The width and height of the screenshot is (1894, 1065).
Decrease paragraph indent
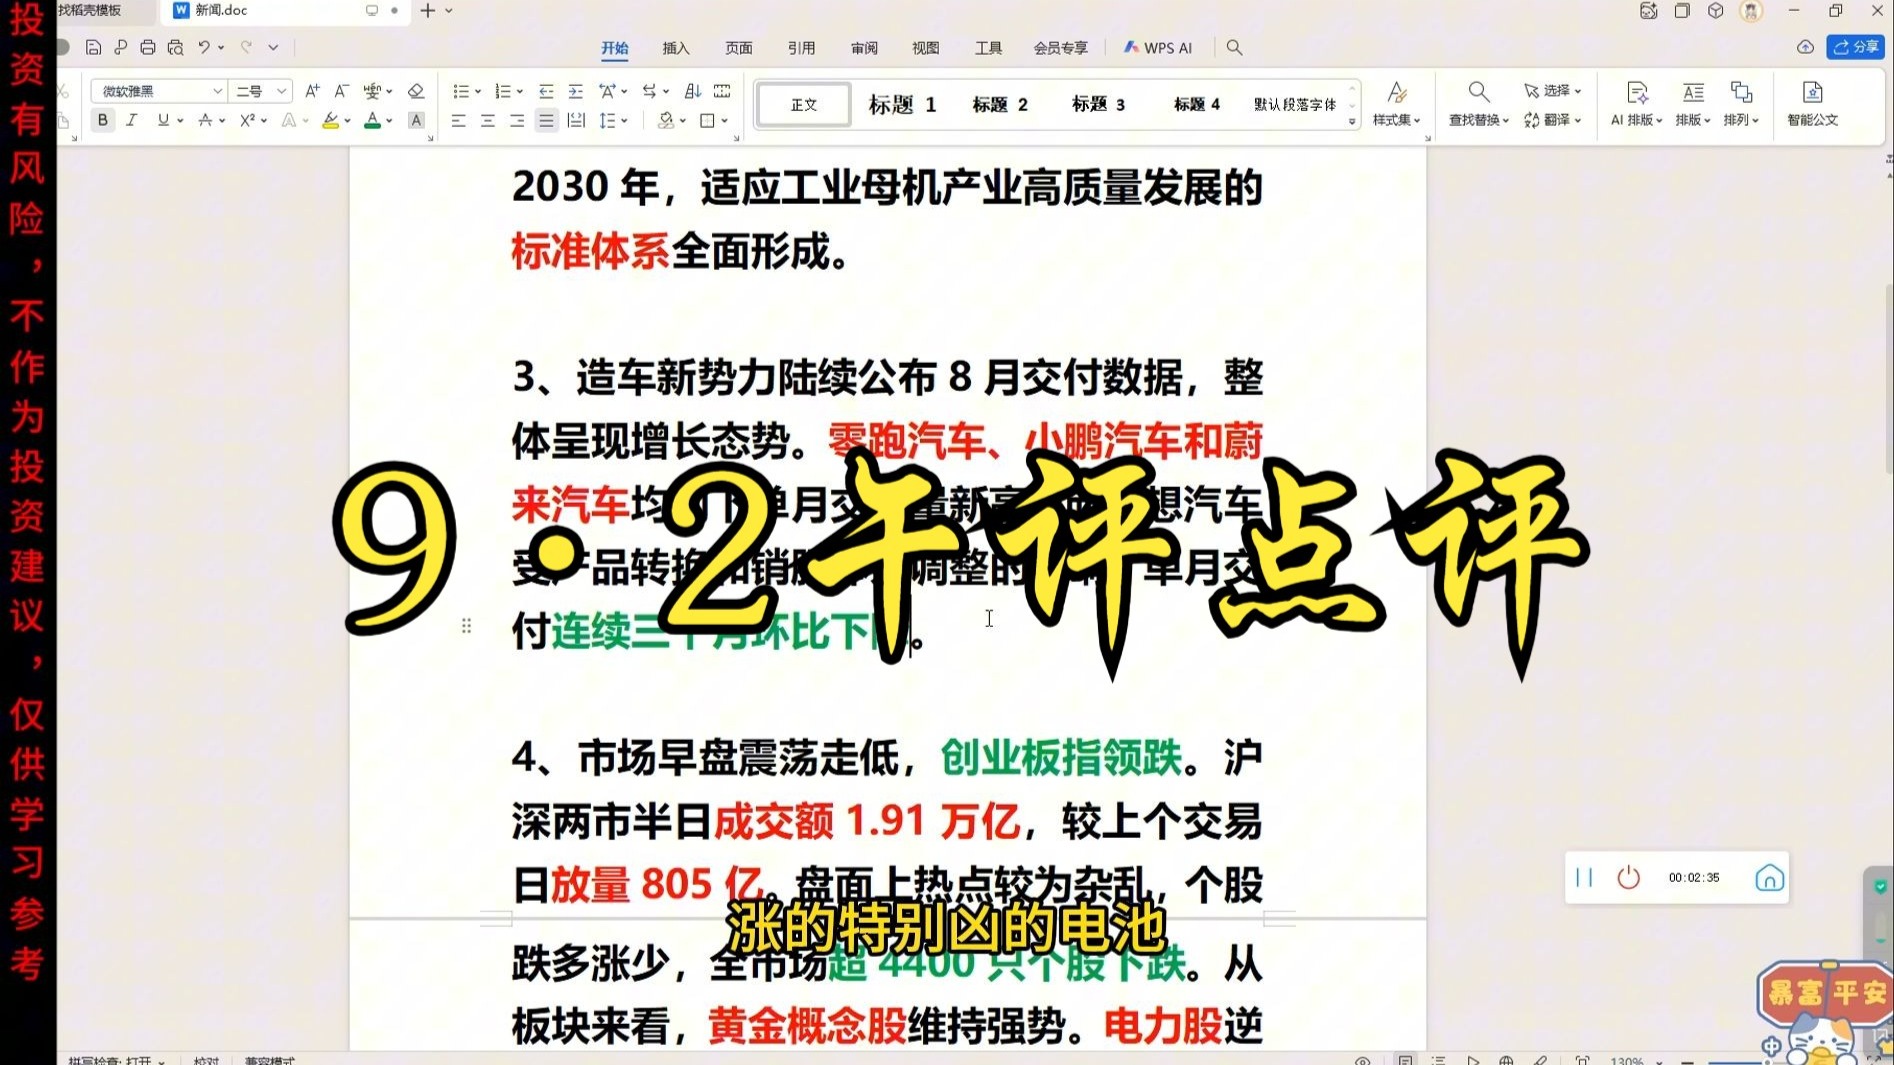(546, 91)
